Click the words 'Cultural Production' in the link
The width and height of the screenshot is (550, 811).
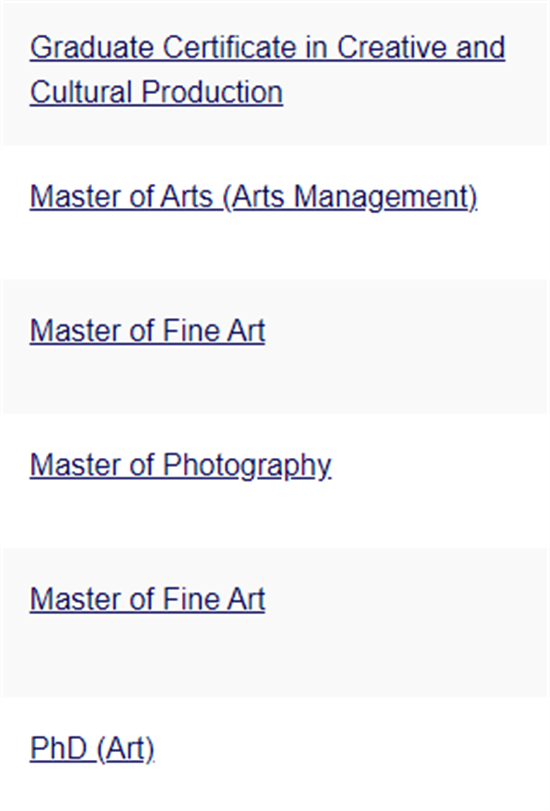click(156, 92)
